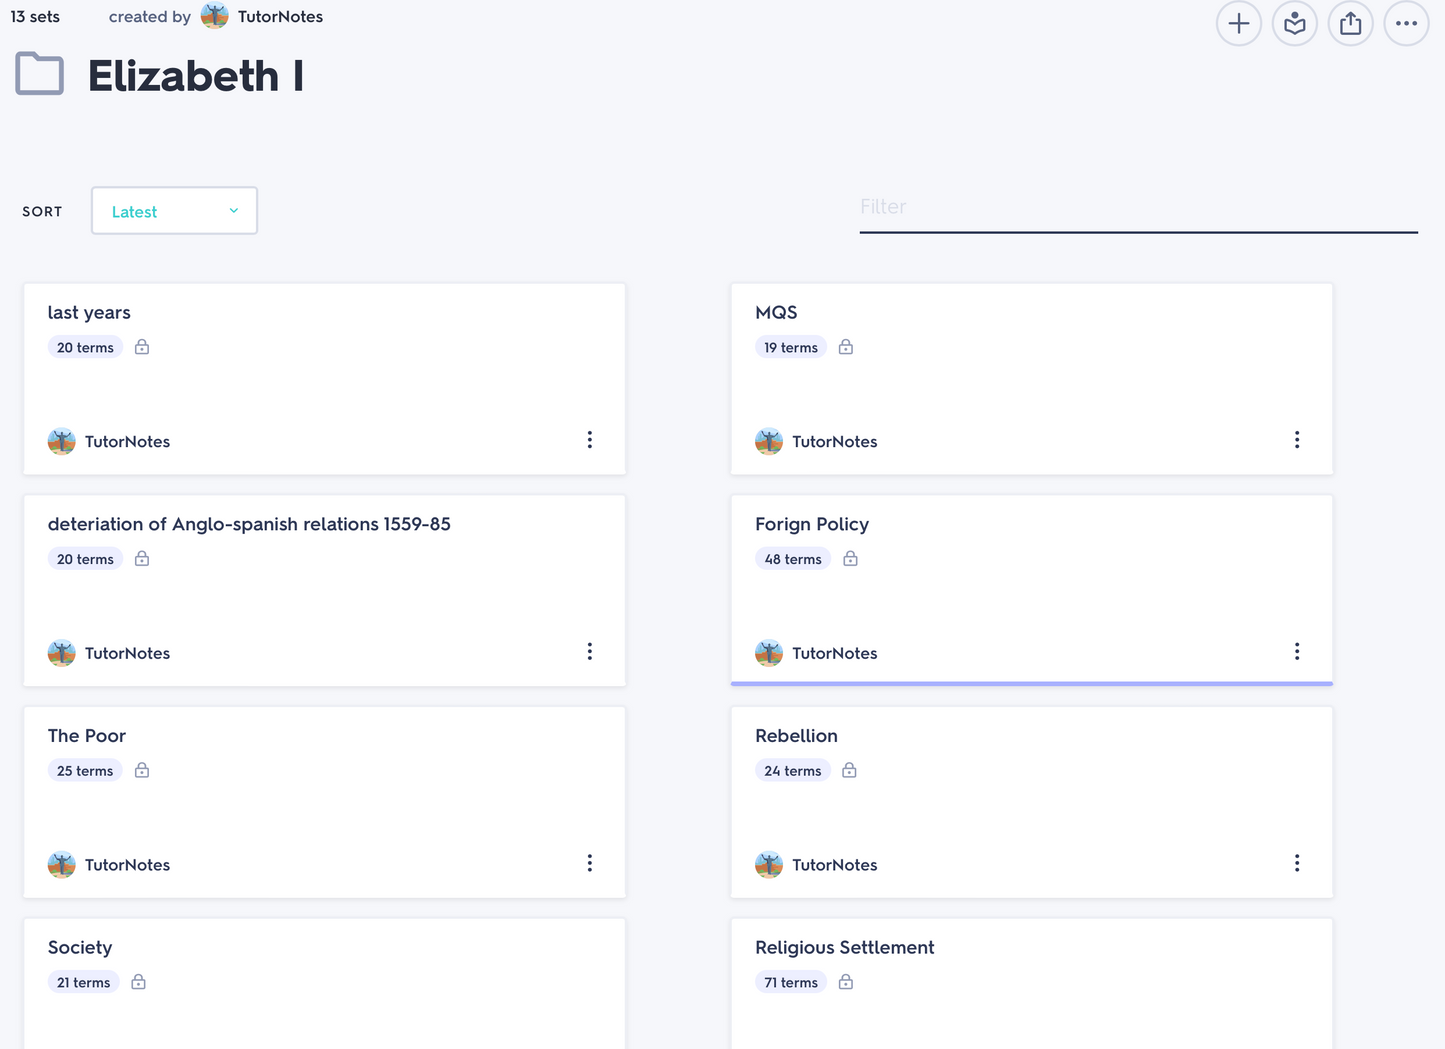Click the share folder icon
1445x1049 pixels.
(1350, 23)
